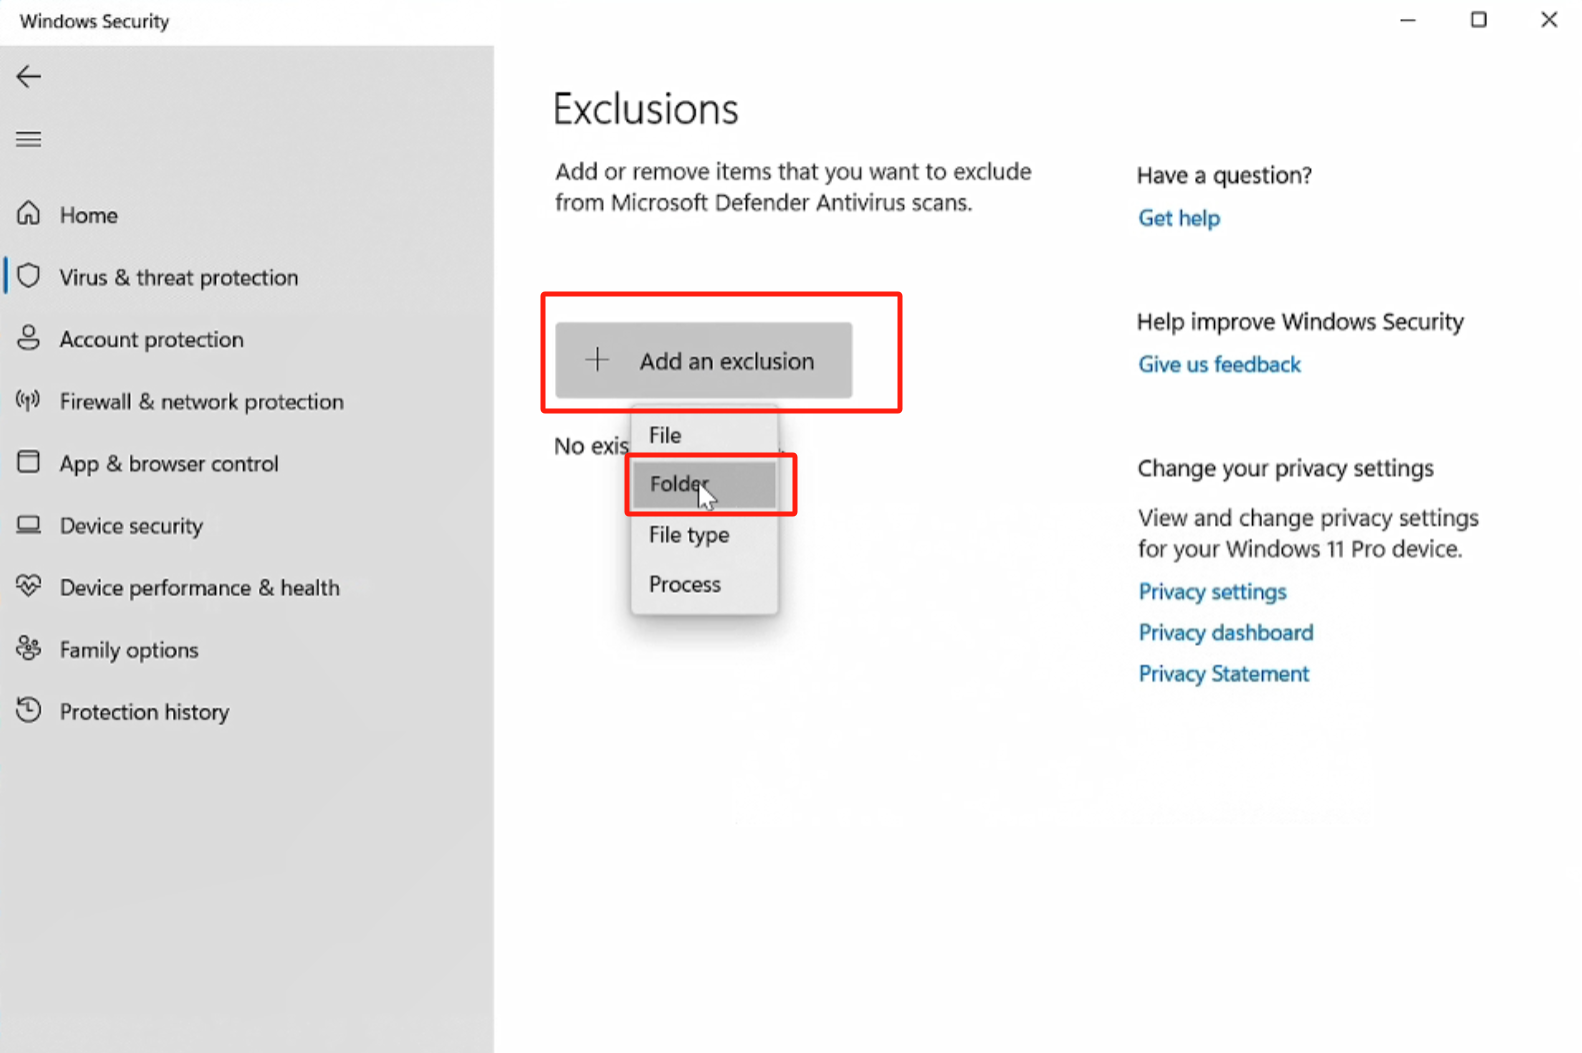Open the Get help link

pyautogui.click(x=1179, y=218)
